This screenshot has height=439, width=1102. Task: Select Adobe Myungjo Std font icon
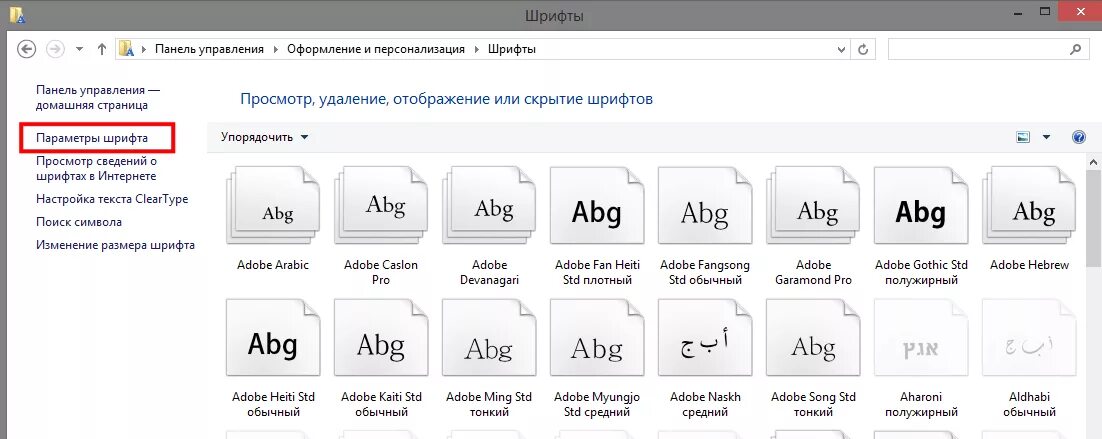tap(597, 338)
